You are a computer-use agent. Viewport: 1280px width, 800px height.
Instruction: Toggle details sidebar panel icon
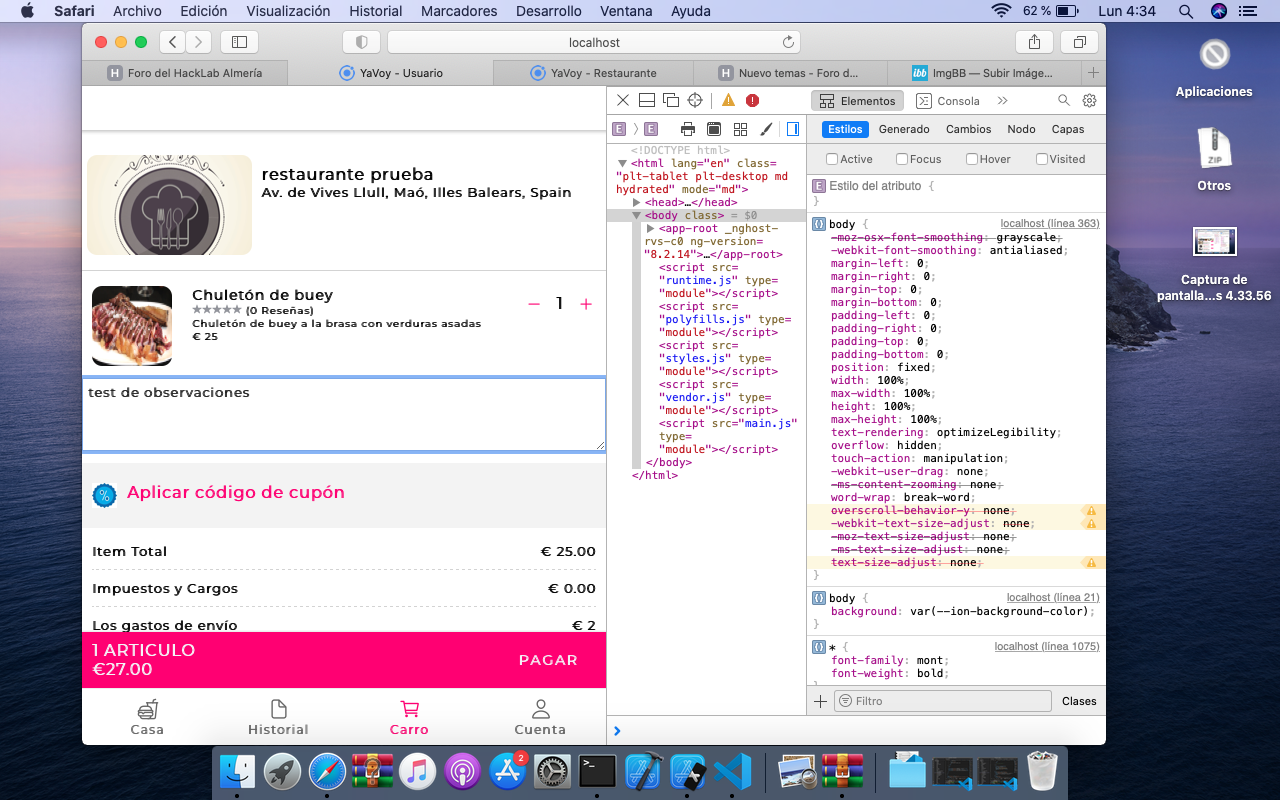(793, 129)
